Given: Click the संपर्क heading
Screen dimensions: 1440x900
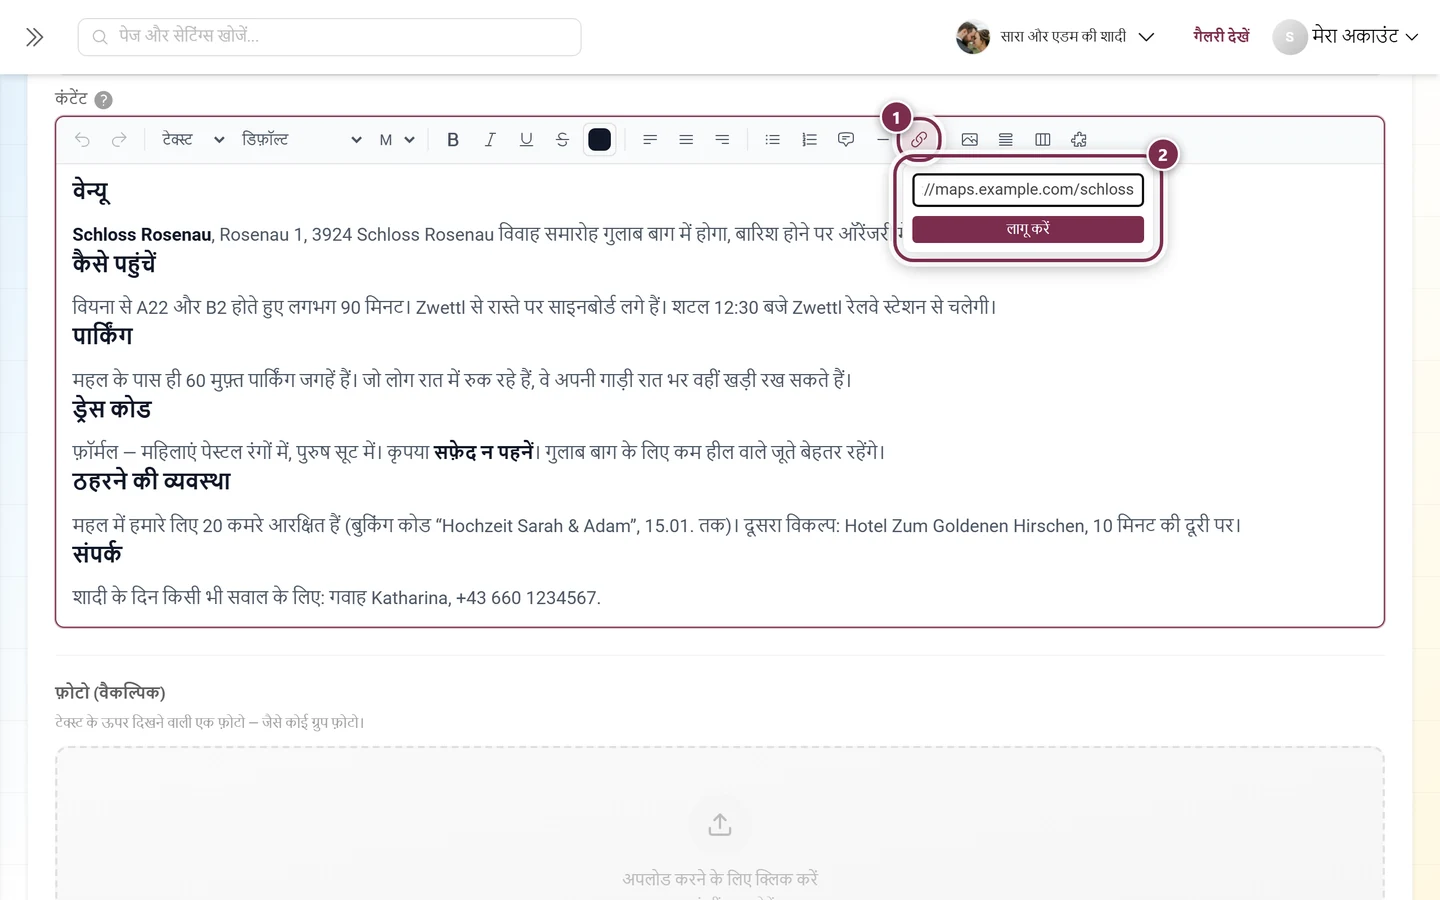Looking at the screenshot, I should tap(97, 554).
